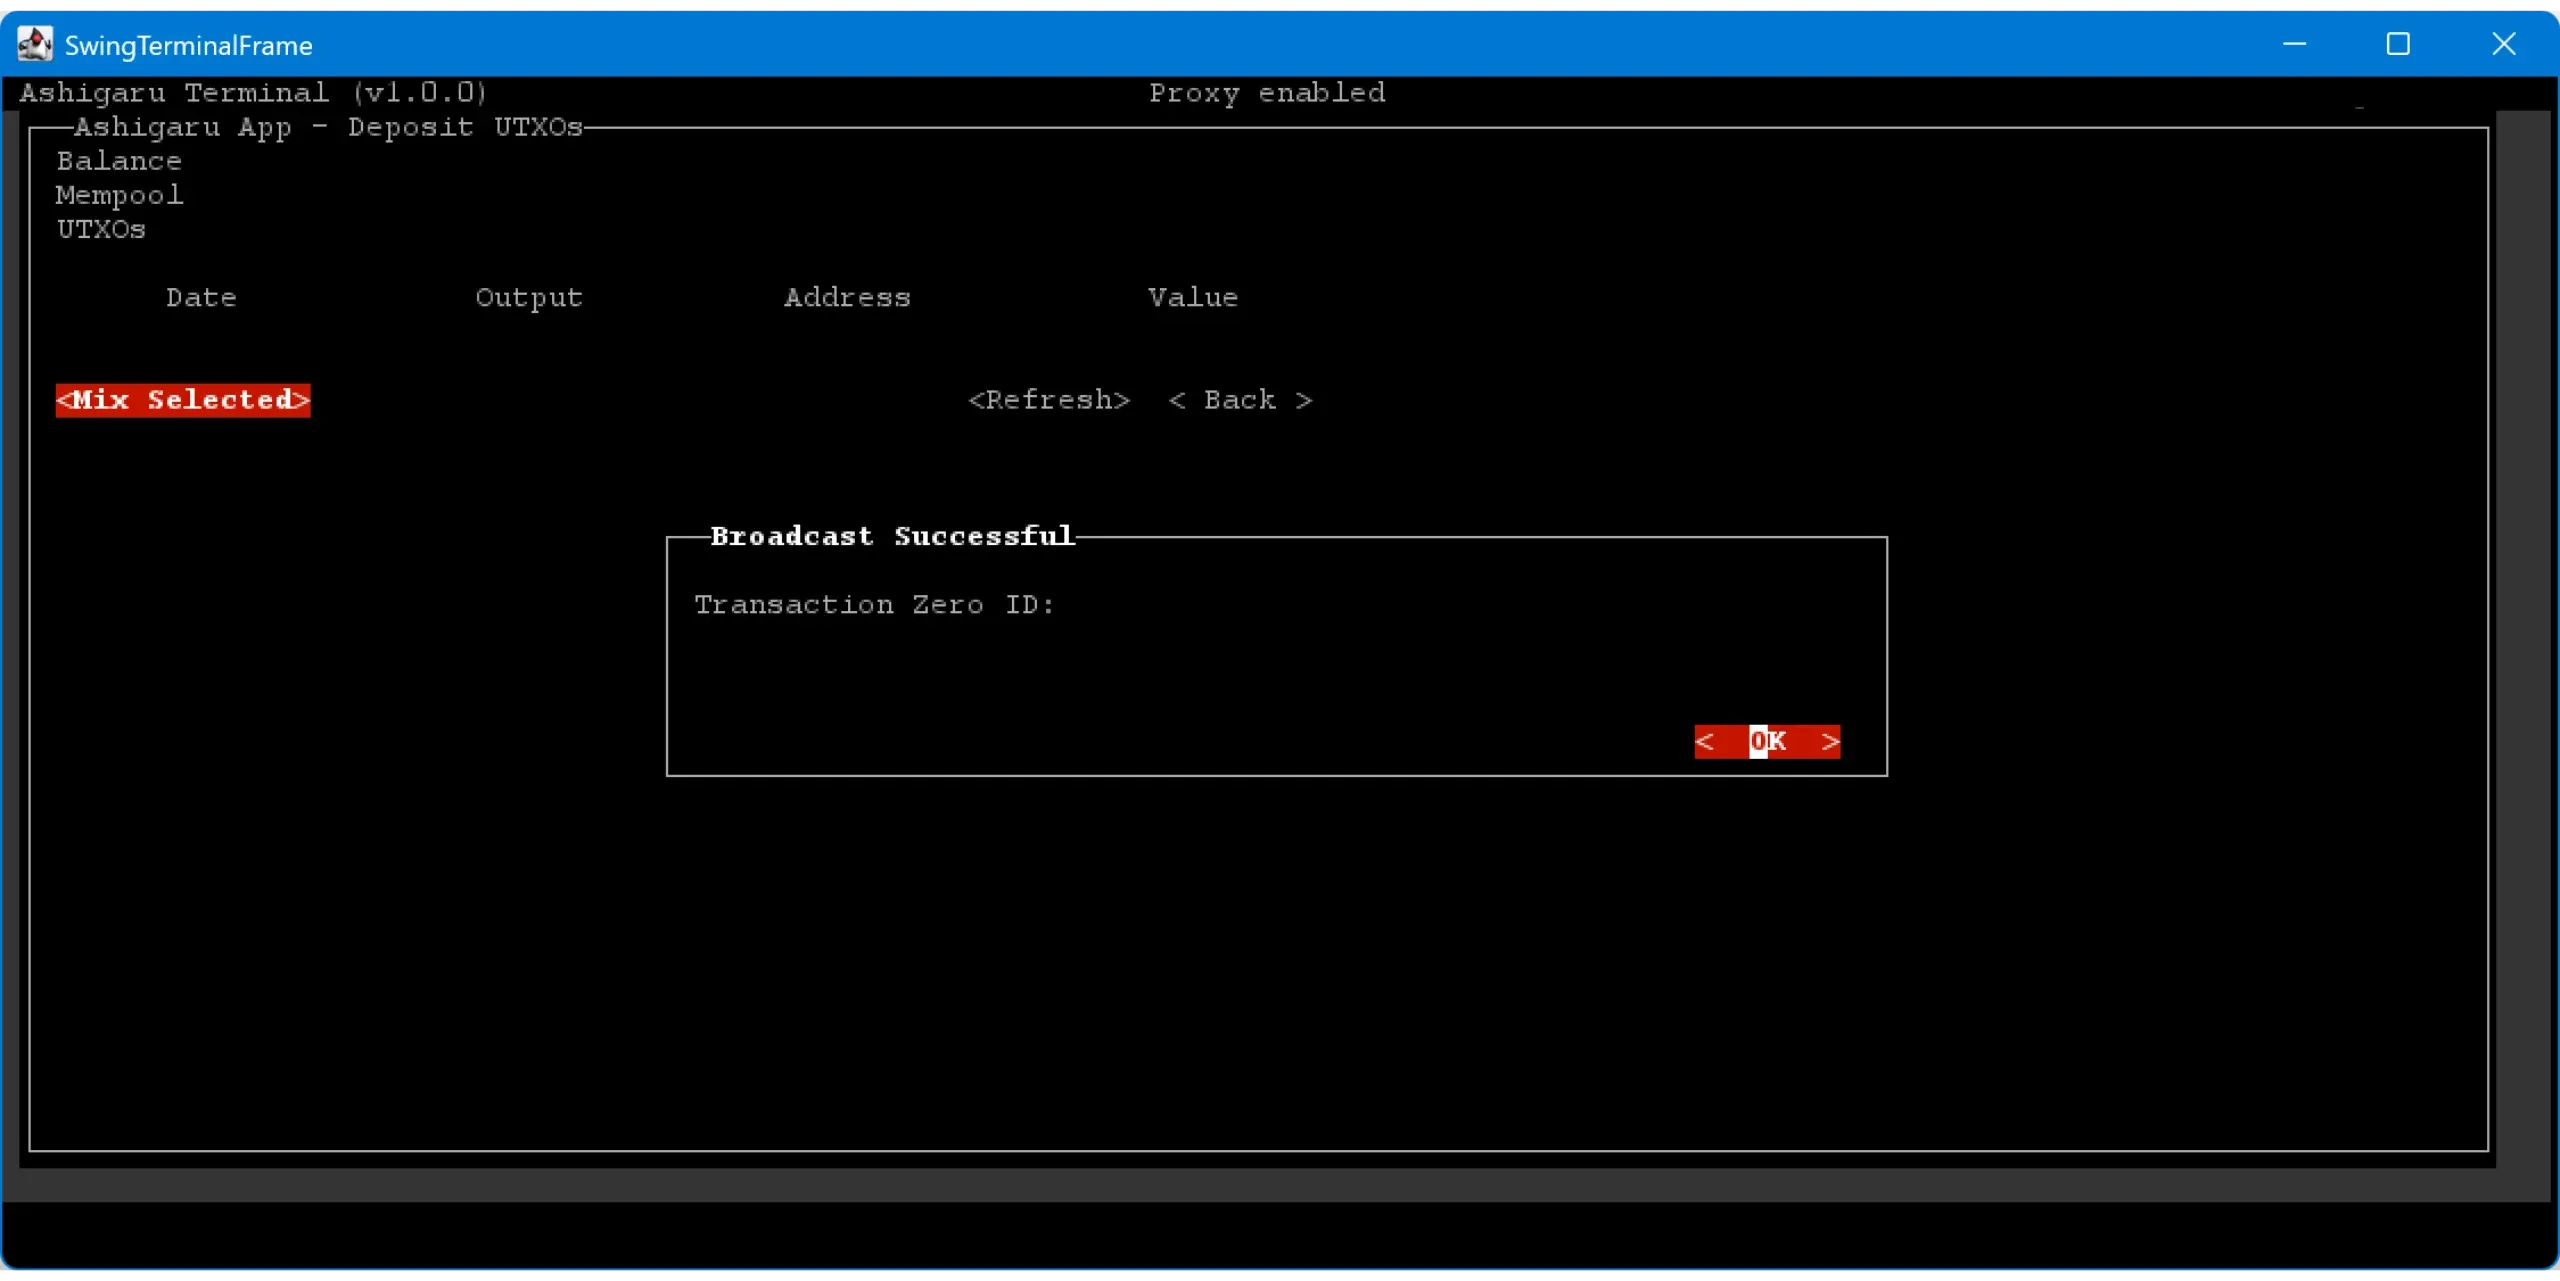Click the Broadcast Successful dialog title
Viewport: 2560px width, 1281px height.
point(892,537)
